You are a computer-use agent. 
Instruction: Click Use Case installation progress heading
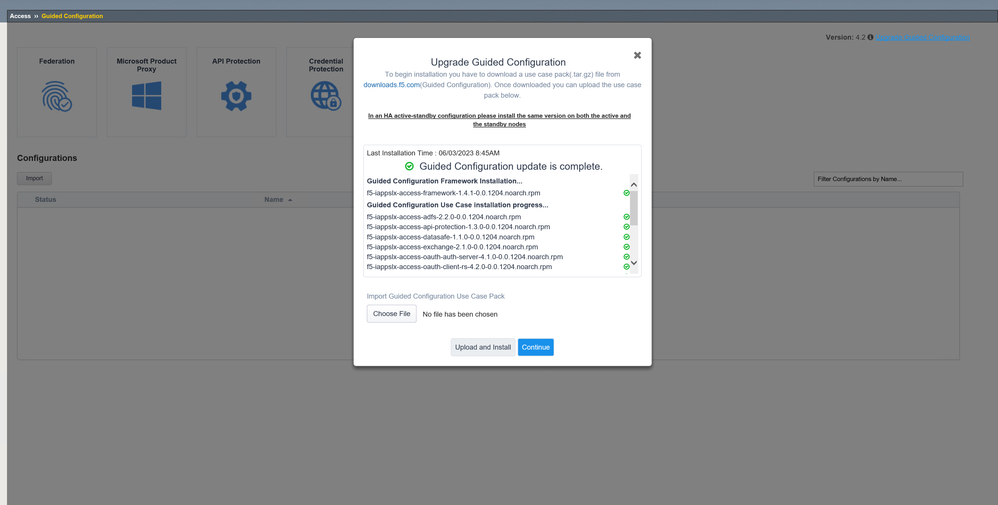pos(457,205)
